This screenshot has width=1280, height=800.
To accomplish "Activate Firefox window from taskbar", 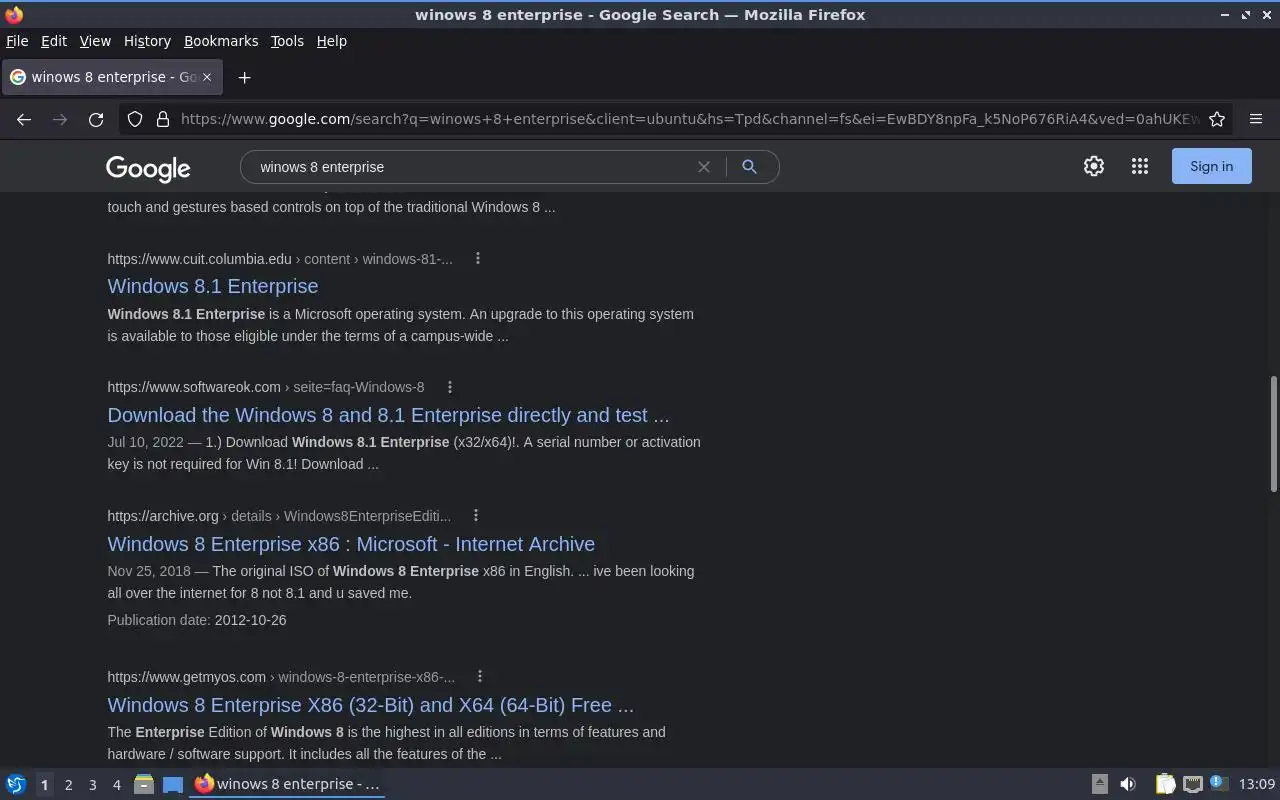I will pyautogui.click(x=288, y=784).
